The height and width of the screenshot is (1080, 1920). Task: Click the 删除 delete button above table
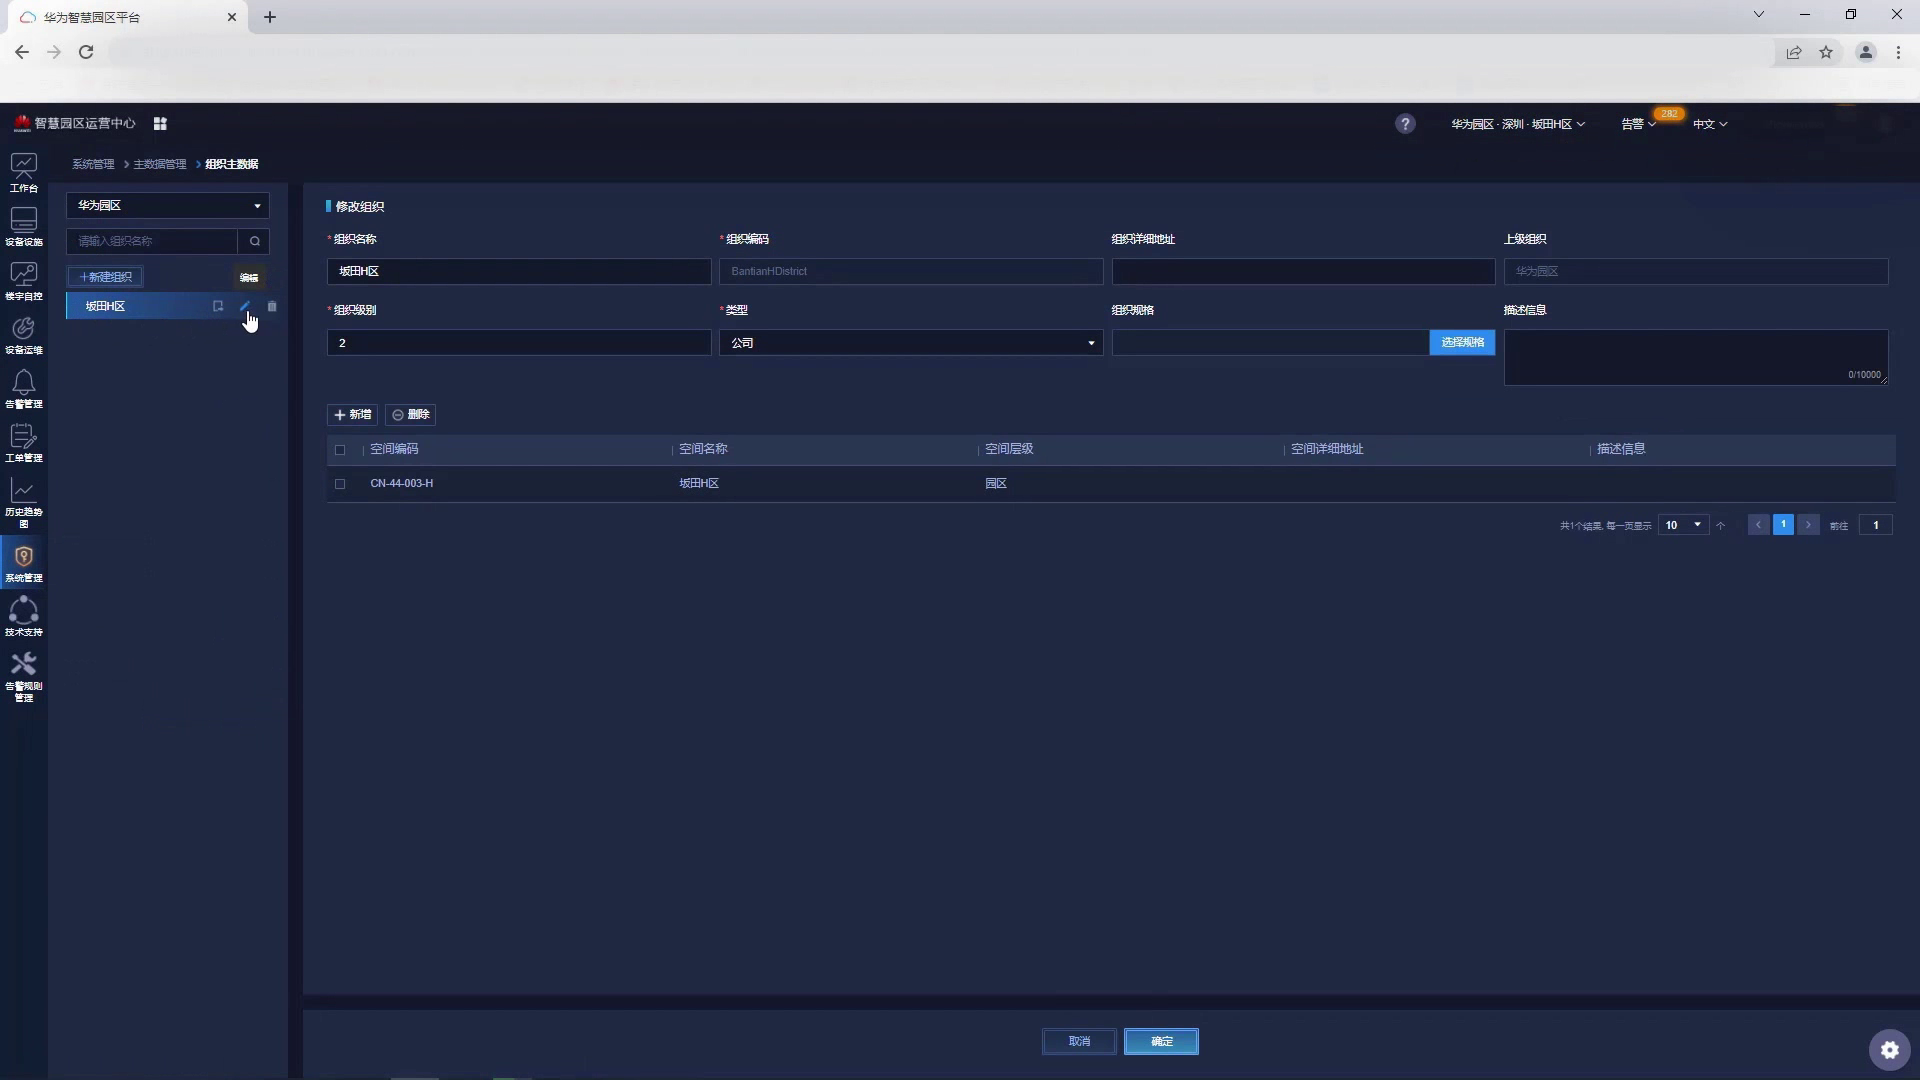[x=410, y=414]
